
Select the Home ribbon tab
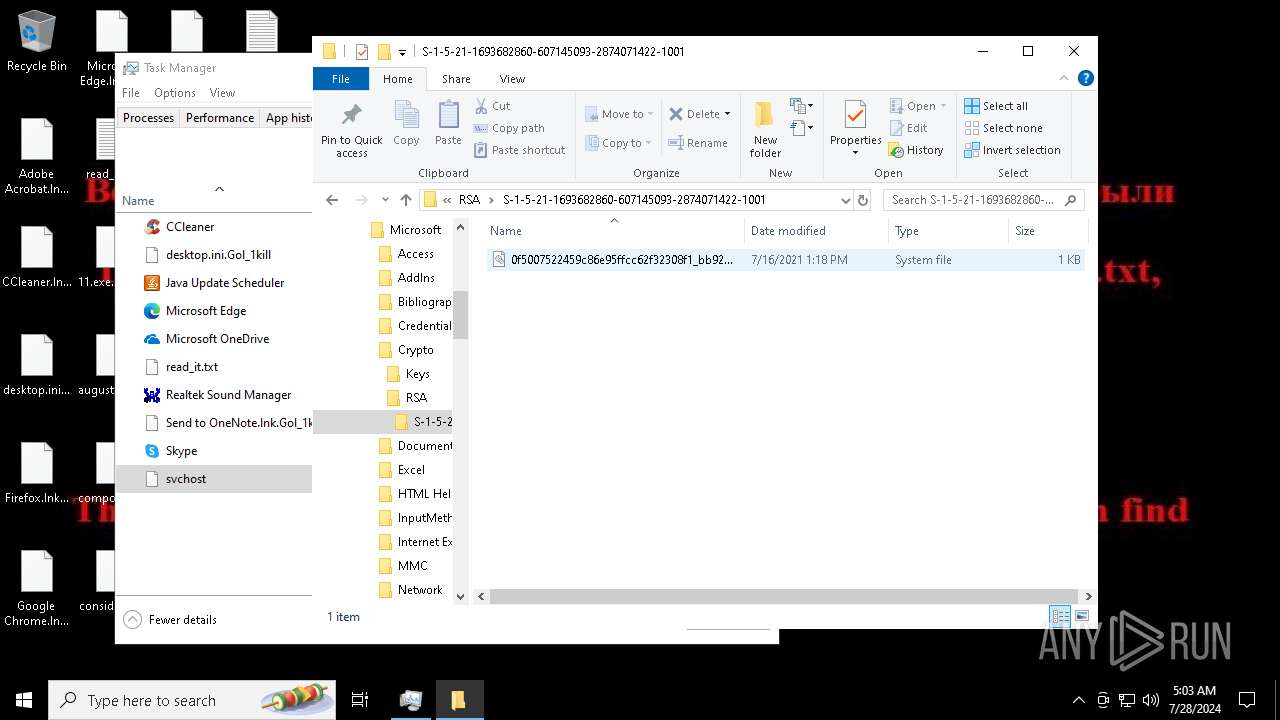click(397, 79)
